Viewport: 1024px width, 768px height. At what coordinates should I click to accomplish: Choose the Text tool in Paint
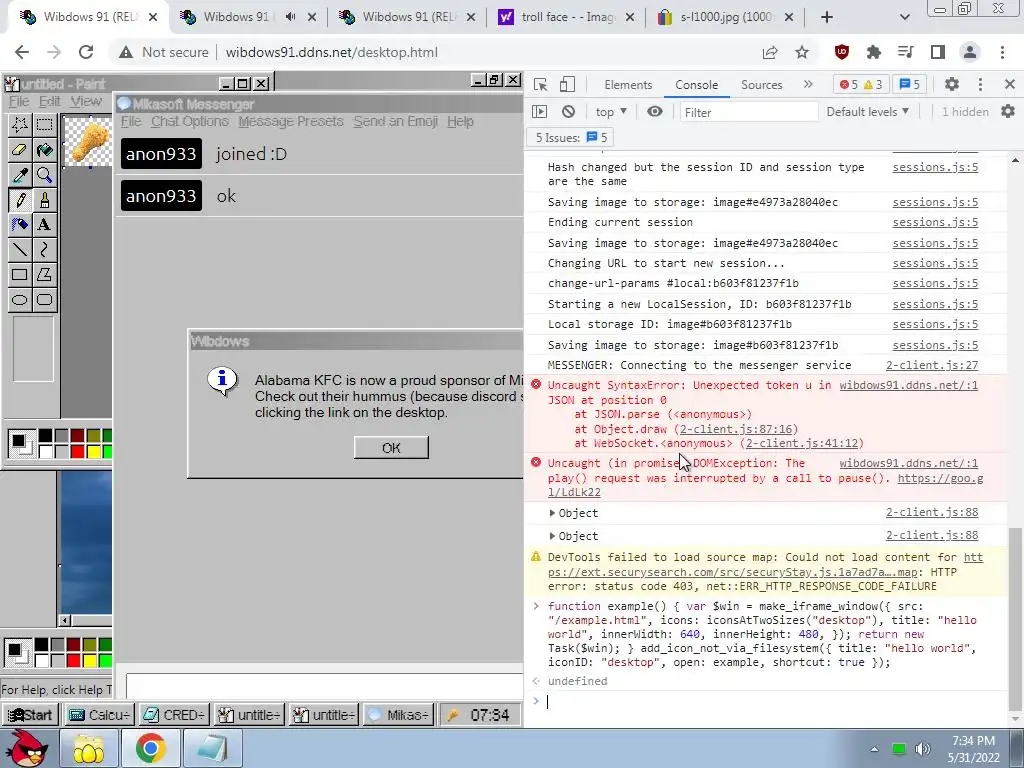tap(44, 224)
